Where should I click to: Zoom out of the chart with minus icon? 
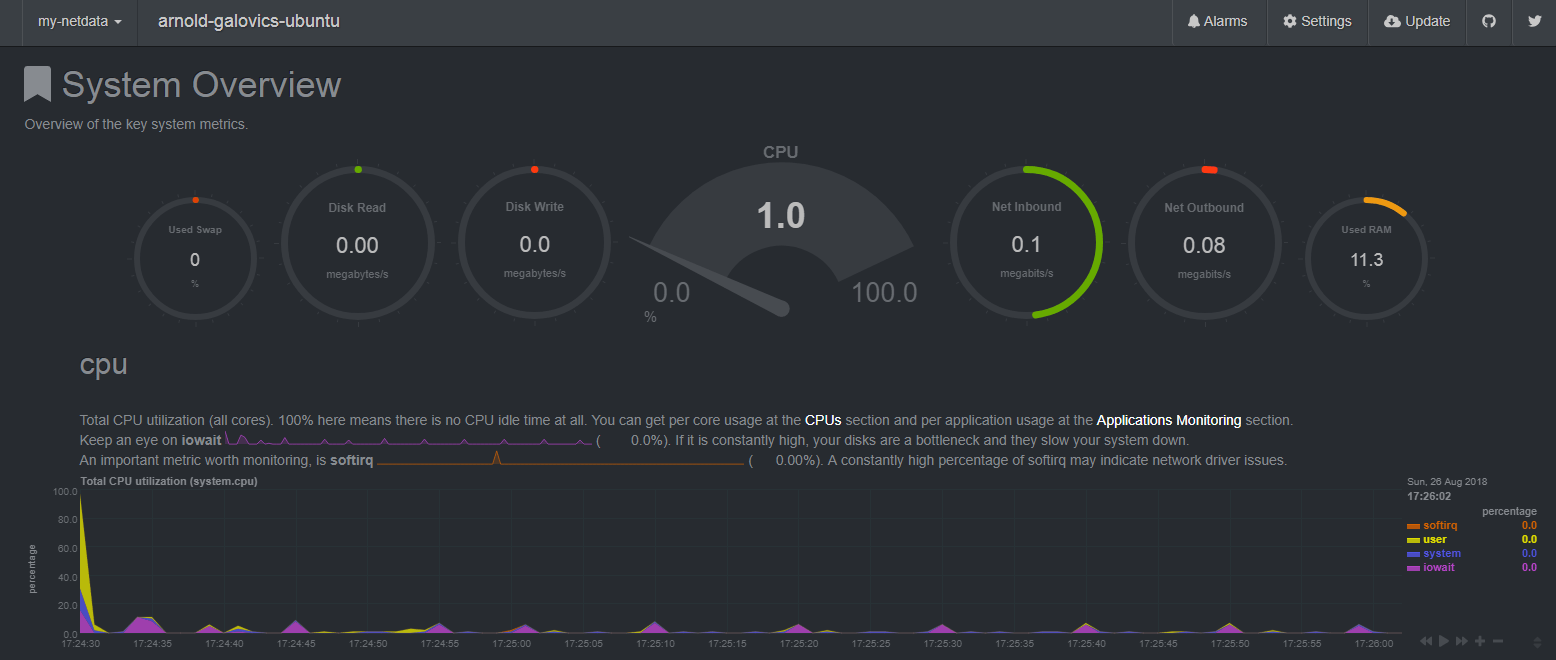(1498, 641)
